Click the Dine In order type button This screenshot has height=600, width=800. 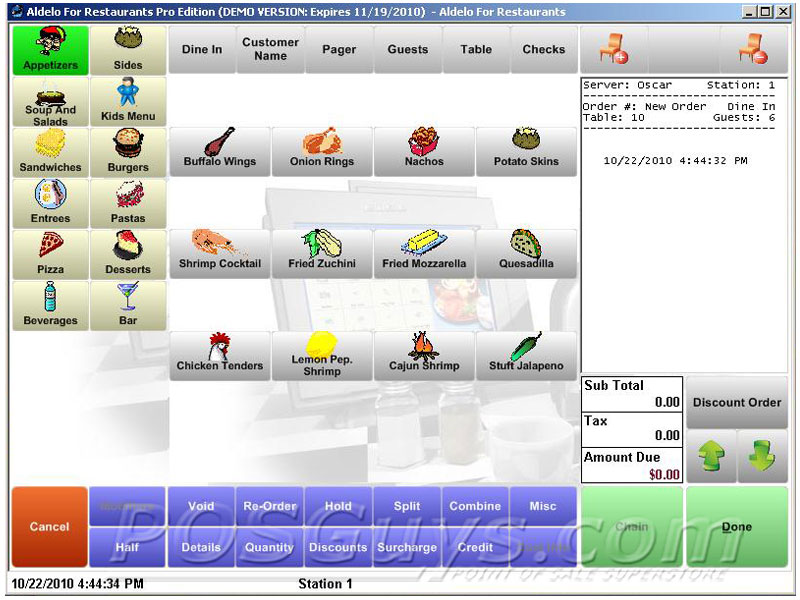(202, 49)
